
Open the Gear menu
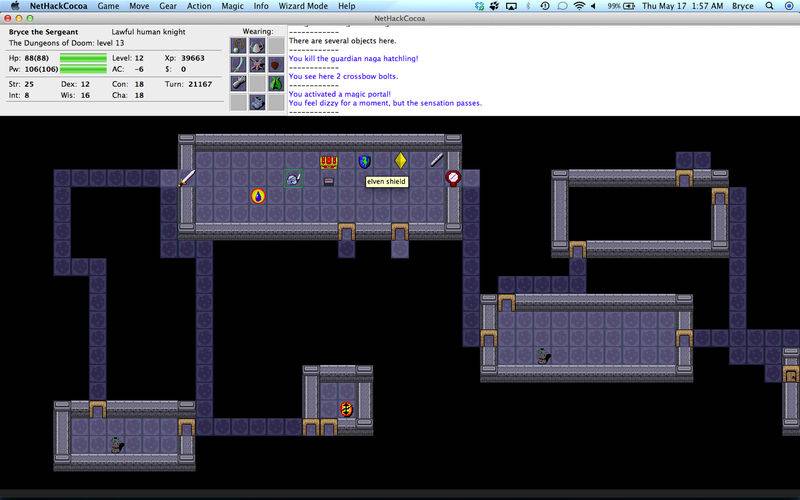pos(168,6)
